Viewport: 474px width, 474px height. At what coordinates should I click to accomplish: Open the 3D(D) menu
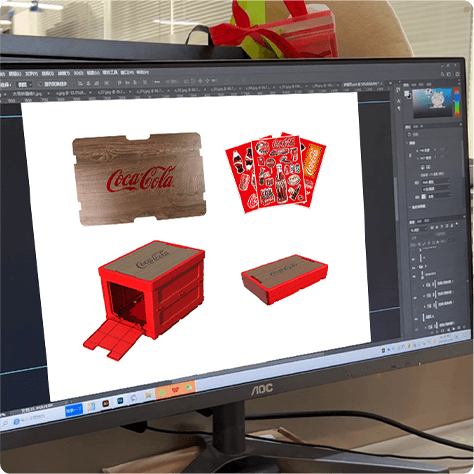pyautogui.click(x=78, y=73)
